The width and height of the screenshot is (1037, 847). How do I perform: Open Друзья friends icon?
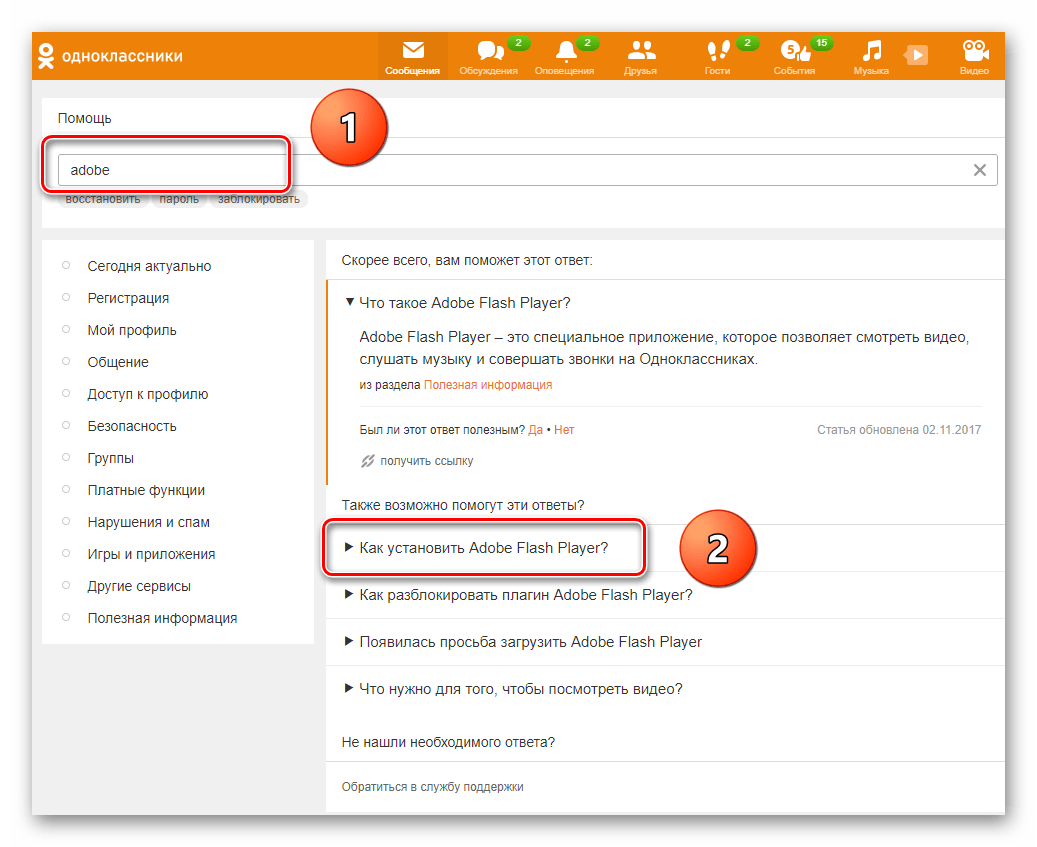[640, 52]
